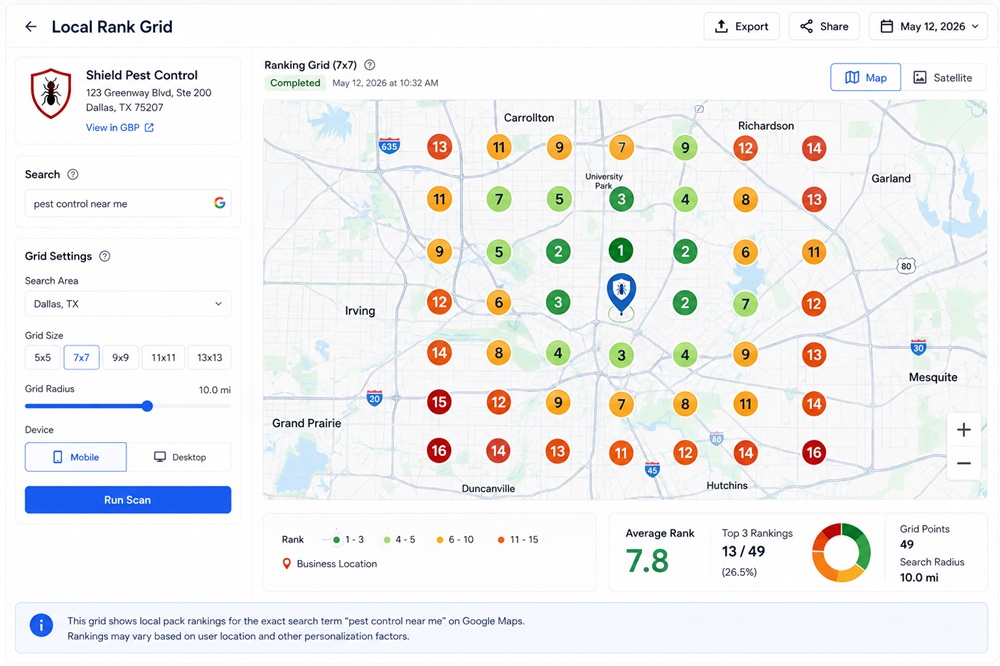Click the rankings donut chart

pyautogui.click(x=841, y=552)
